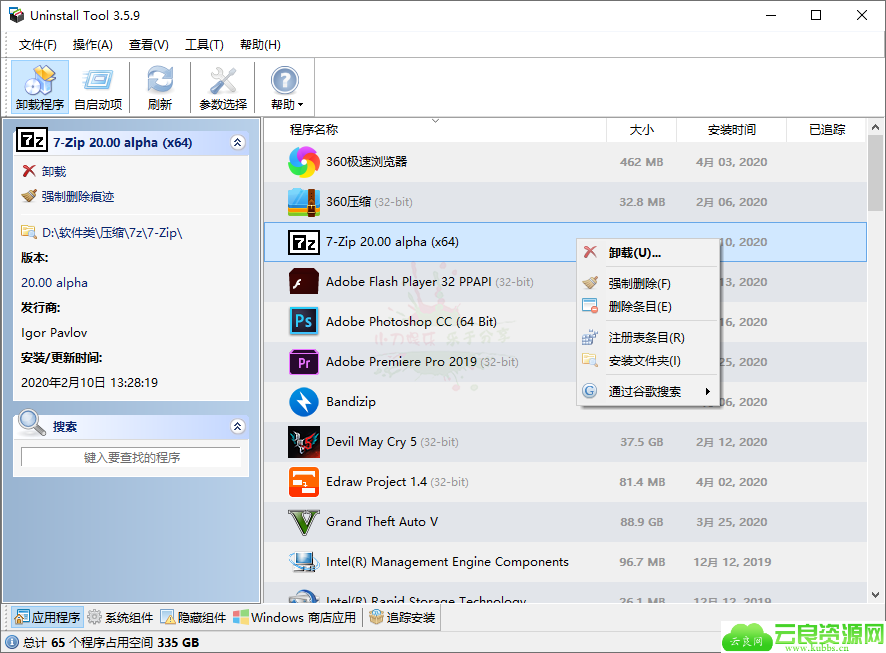Collapse the 7-Zip details panel chevron
886x653 pixels.
click(238, 142)
